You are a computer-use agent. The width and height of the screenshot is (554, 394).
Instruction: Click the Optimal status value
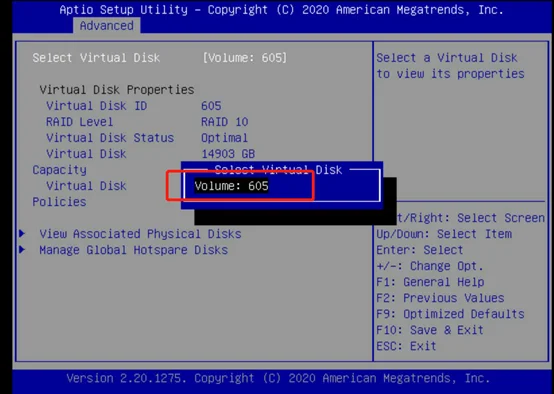tap(224, 137)
